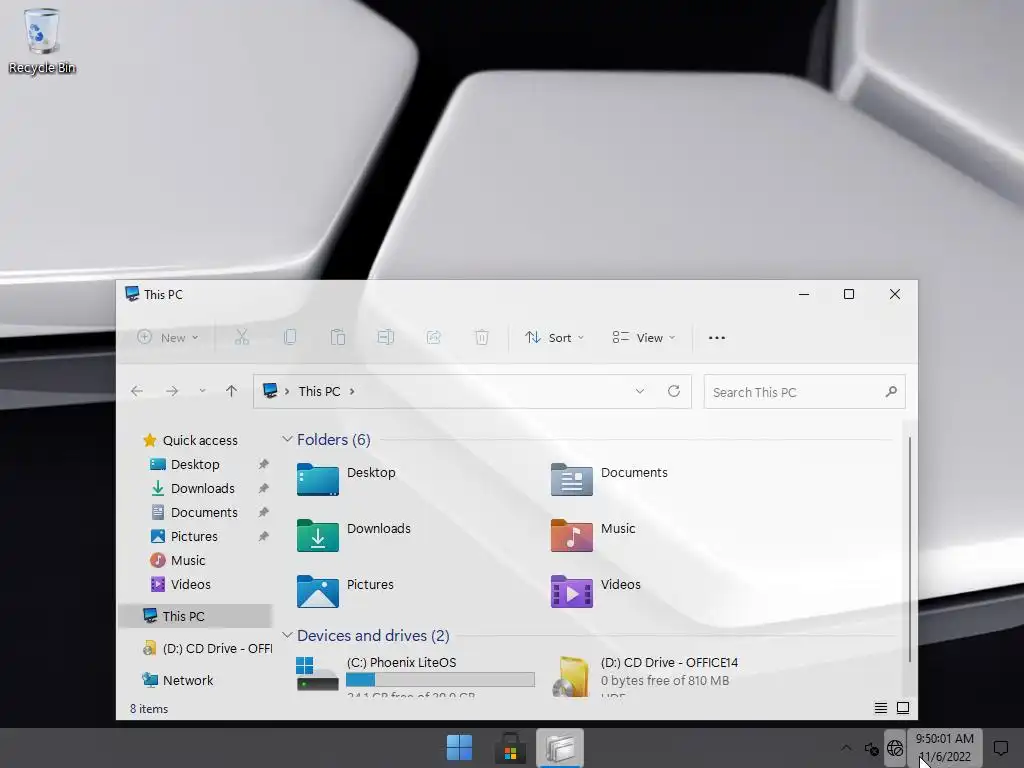Click the C: drive usage bar
1024x768 pixels.
[440, 680]
